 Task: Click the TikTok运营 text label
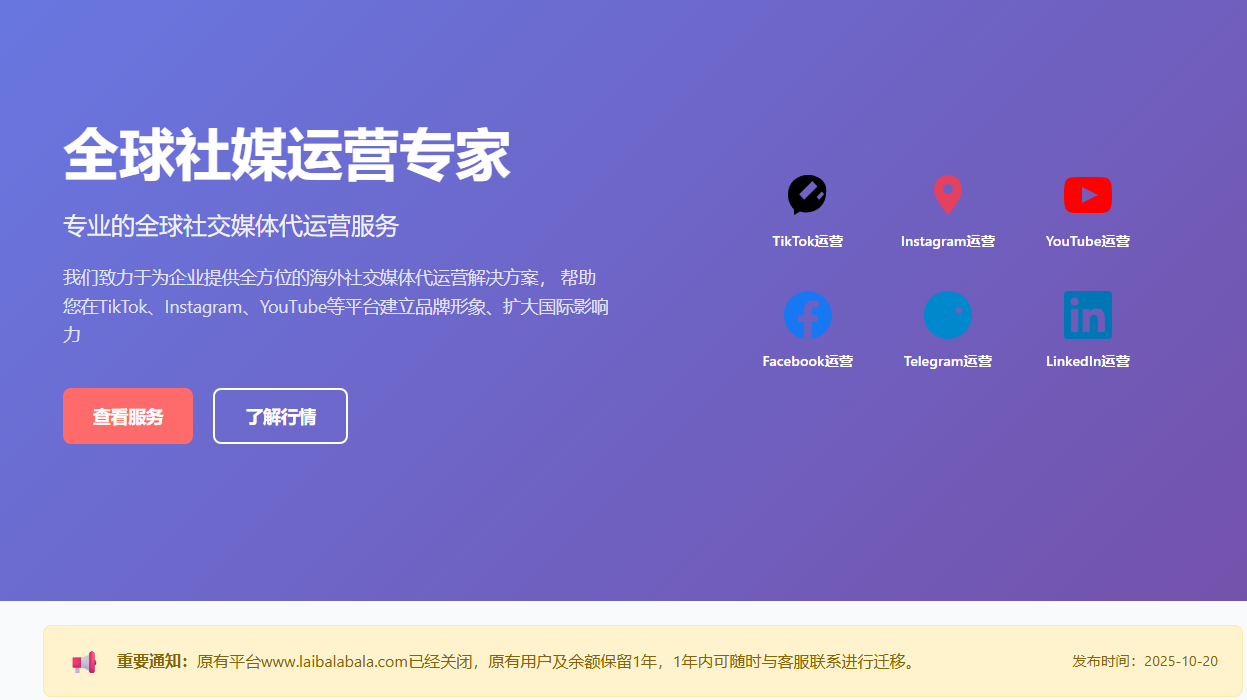[x=807, y=241]
